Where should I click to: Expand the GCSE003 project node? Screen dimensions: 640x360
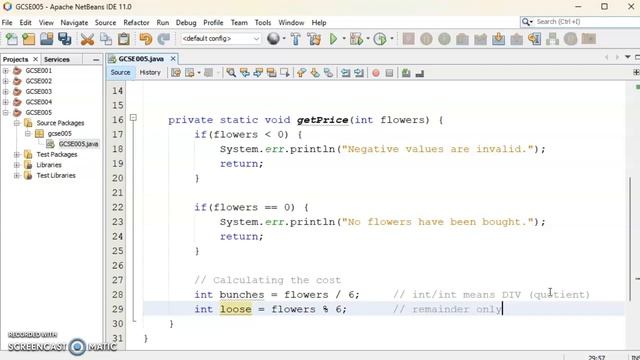point(6,91)
